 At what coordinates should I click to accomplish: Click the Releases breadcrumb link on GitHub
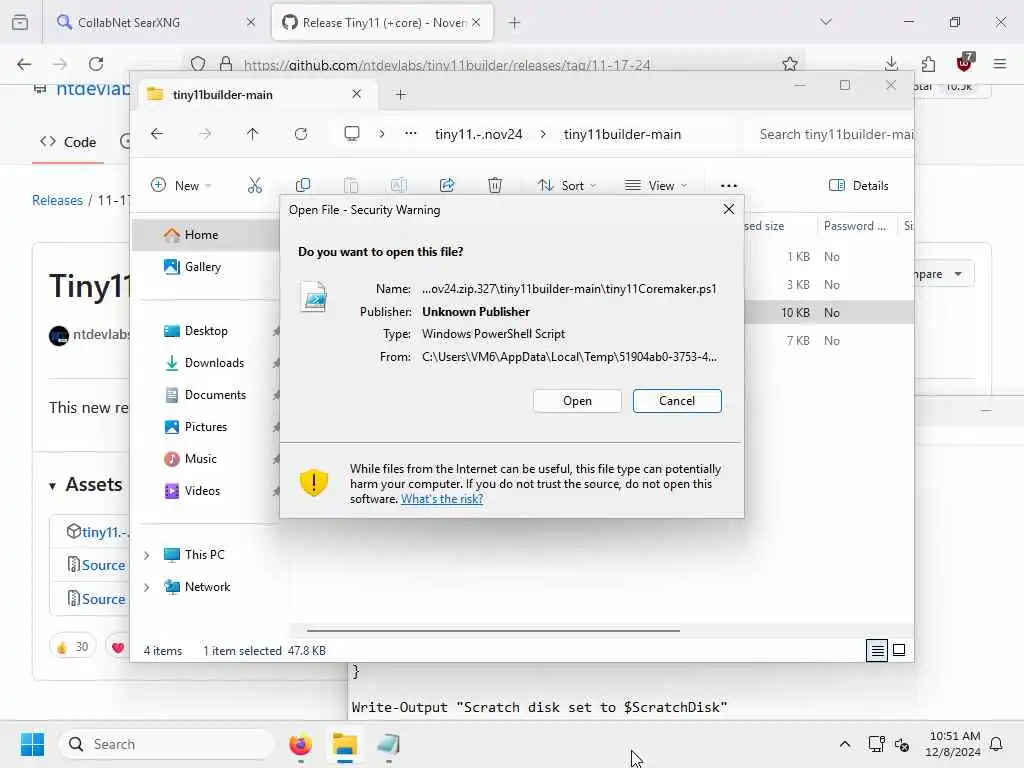57,200
